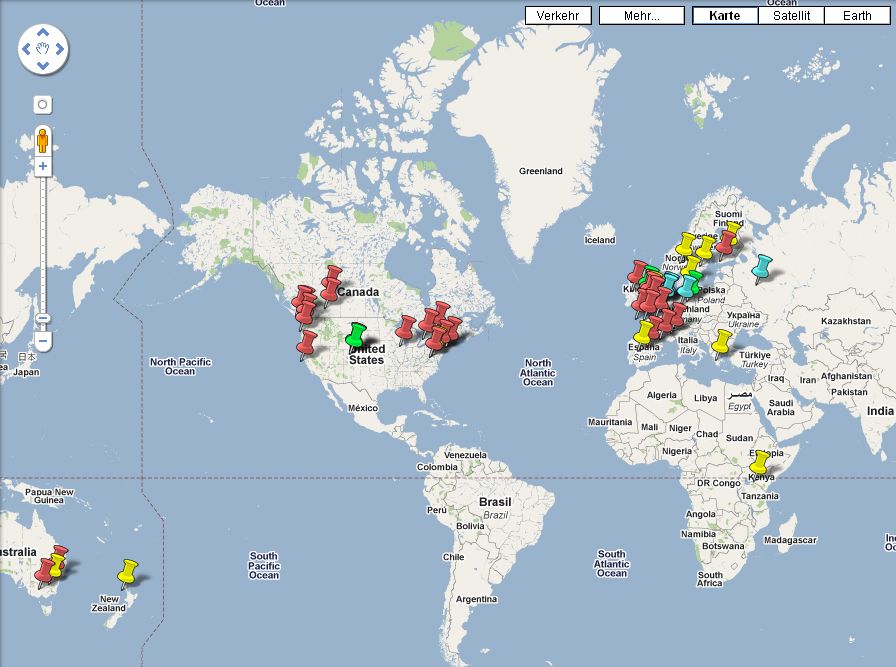
Task: Switch to the Karte map view
Action: 725,15
